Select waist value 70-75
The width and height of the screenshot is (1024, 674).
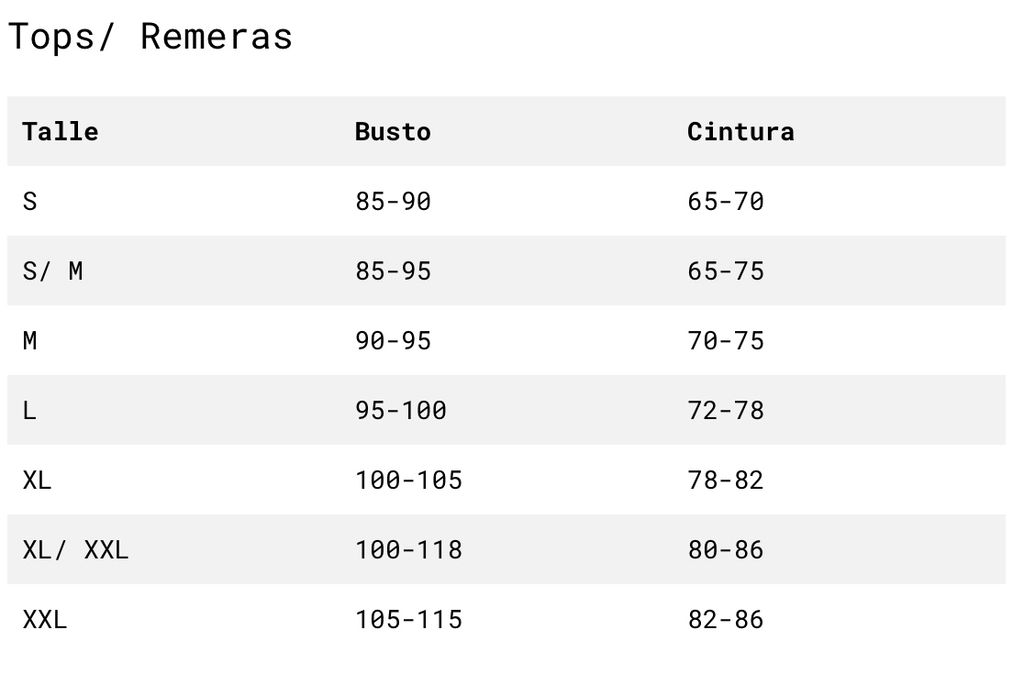click(726, 341)
